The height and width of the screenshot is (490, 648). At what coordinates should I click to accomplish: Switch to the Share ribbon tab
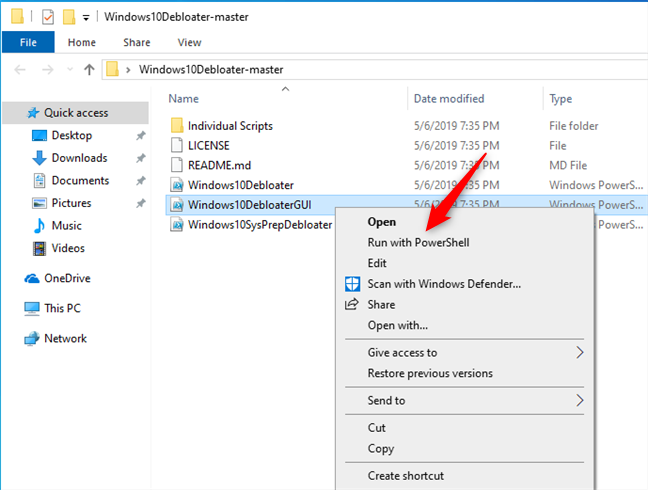tap(137, 42)
